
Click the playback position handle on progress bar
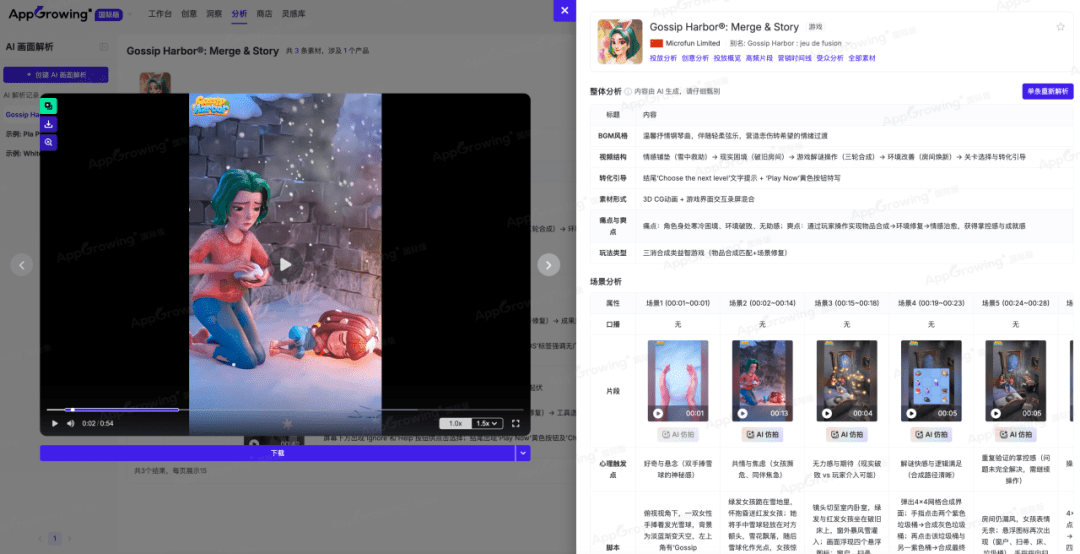[x=72, y=410]
